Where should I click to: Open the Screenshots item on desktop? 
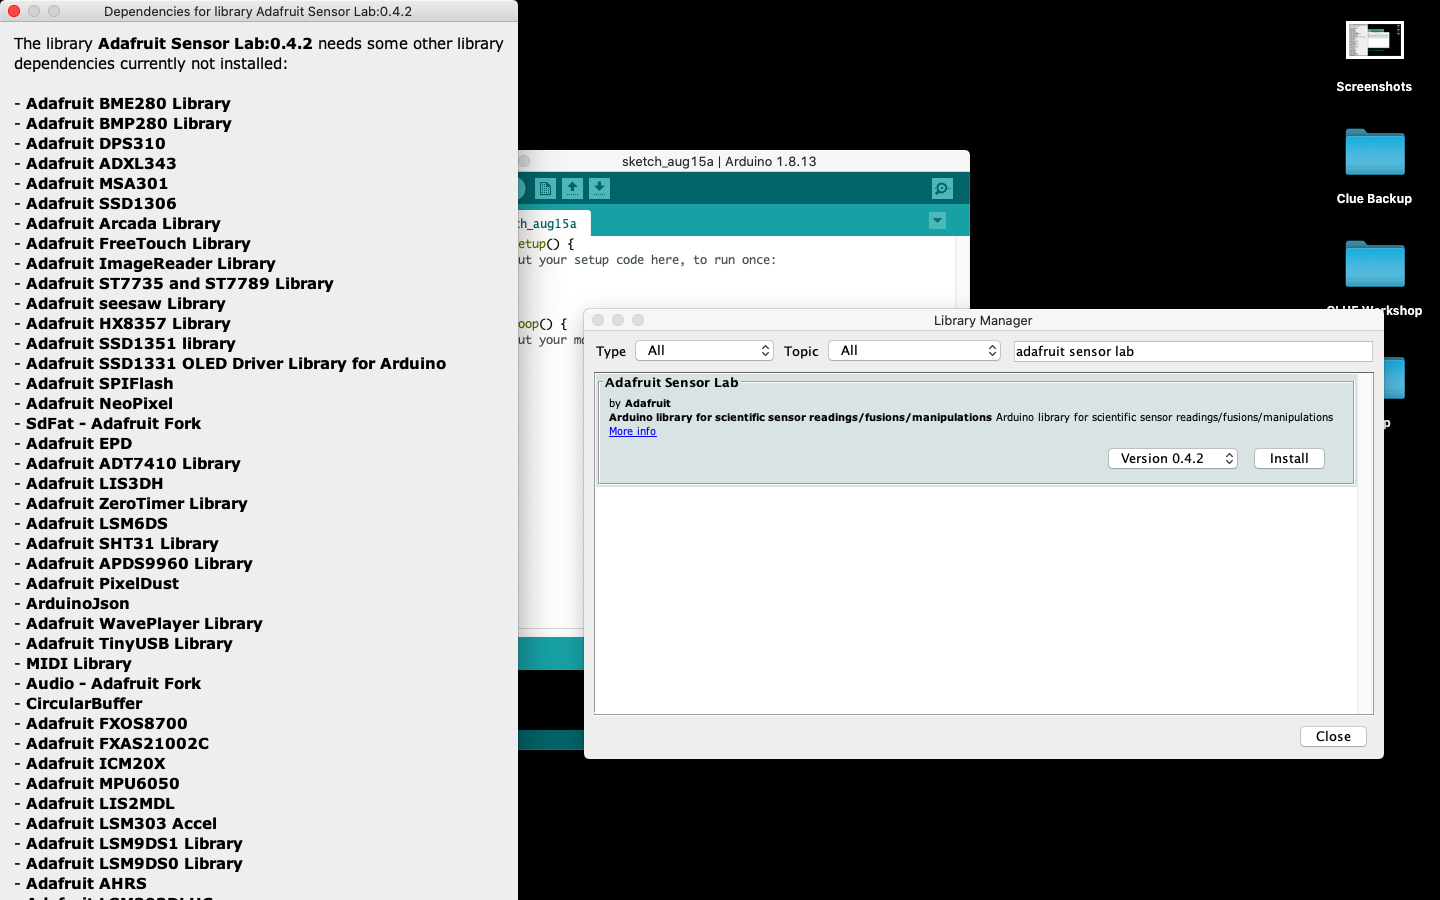(x=1374, y=57)
